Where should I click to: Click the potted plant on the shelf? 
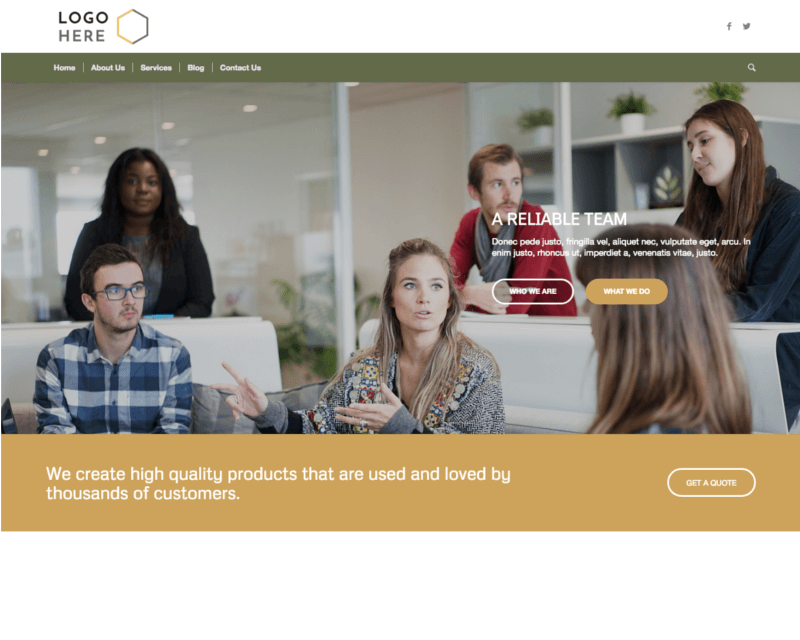pos(632,113)
